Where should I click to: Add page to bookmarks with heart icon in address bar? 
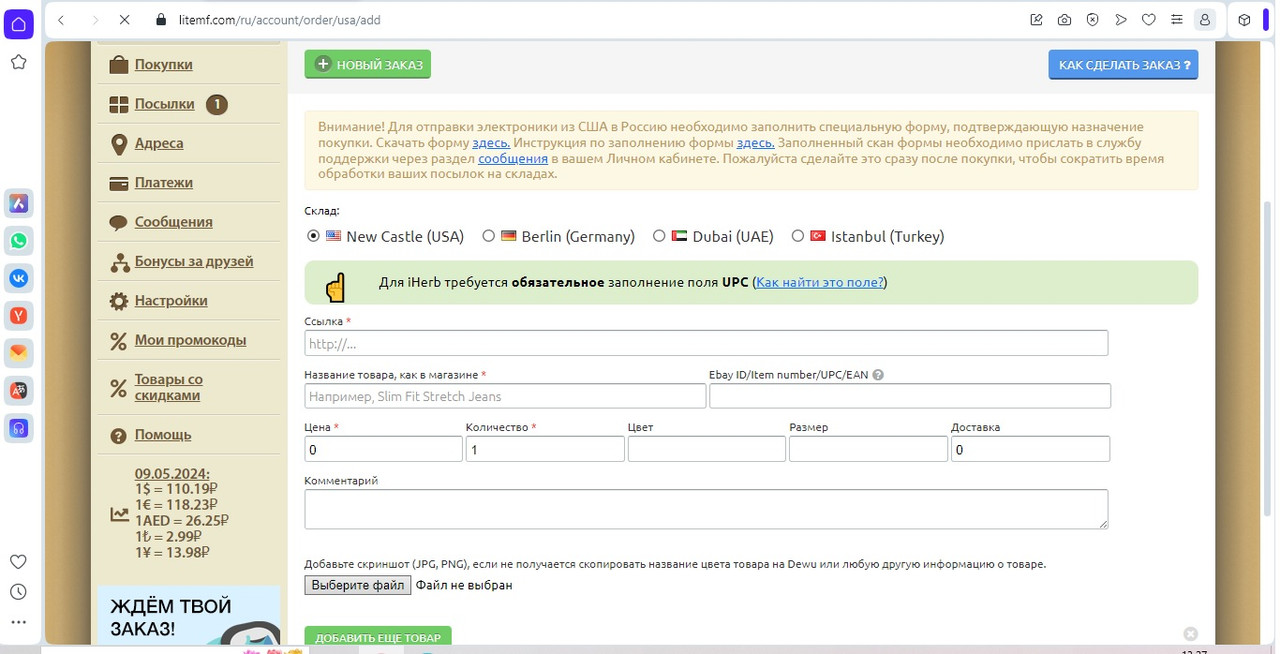(x=1149, y=20)
